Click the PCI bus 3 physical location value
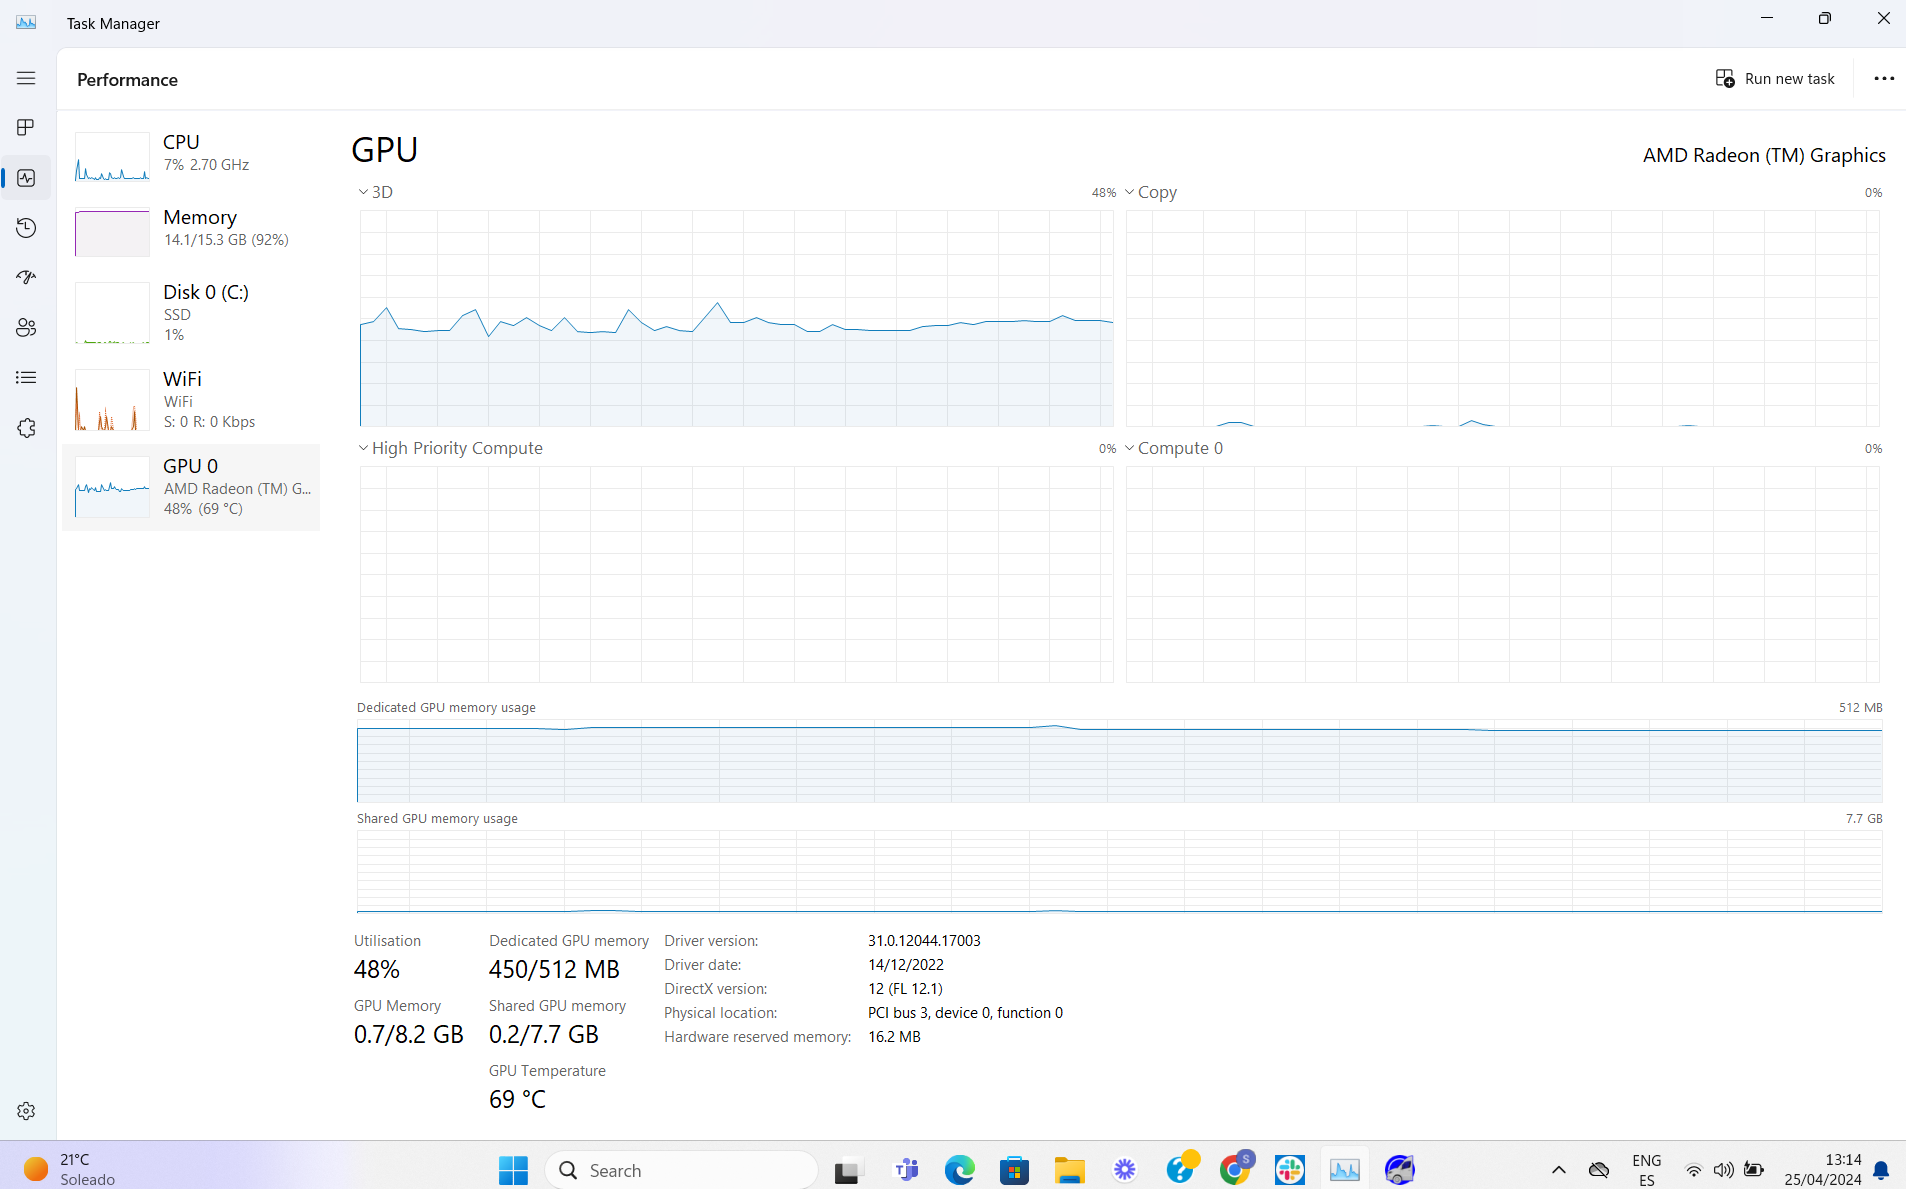1906x1189 pixels. click(965, 1013)
